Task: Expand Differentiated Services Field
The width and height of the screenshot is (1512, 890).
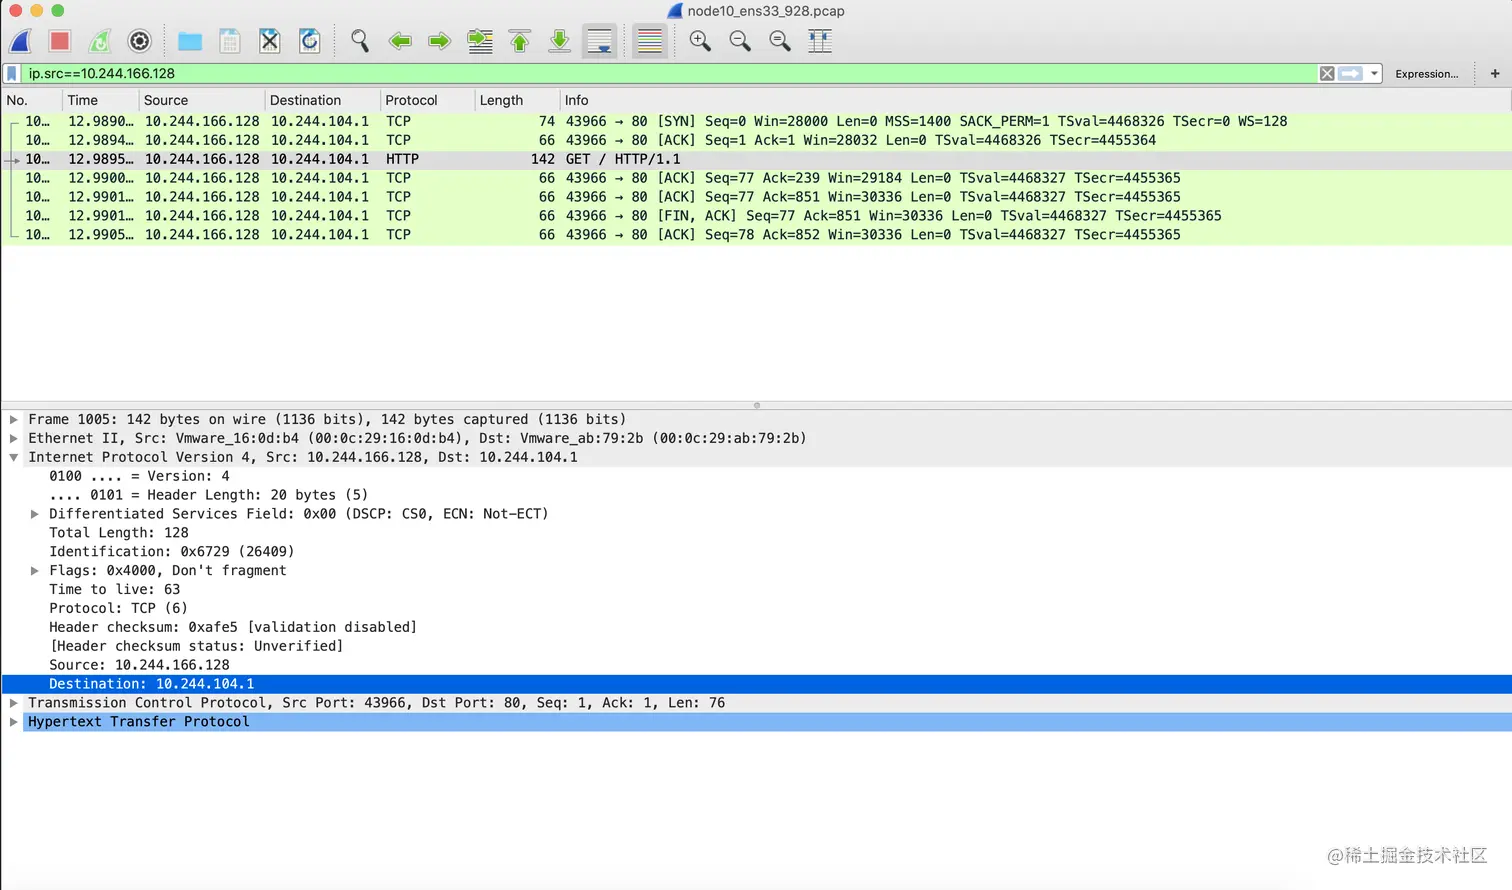Action: (x=35, y=514)
